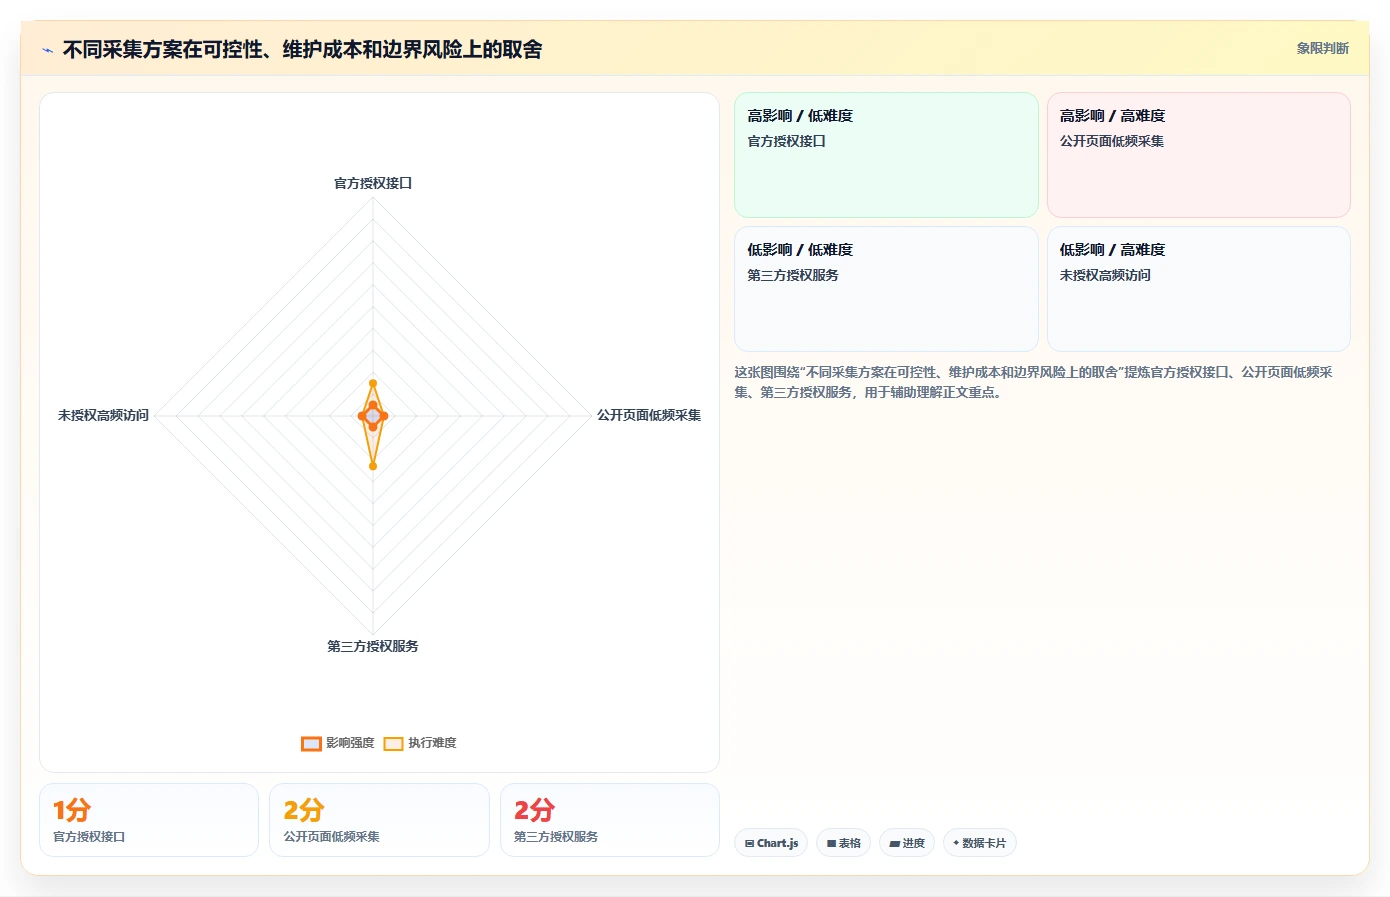Select the 表格 tag chip
The image size is (1390, 897).
tap(844, 843)
